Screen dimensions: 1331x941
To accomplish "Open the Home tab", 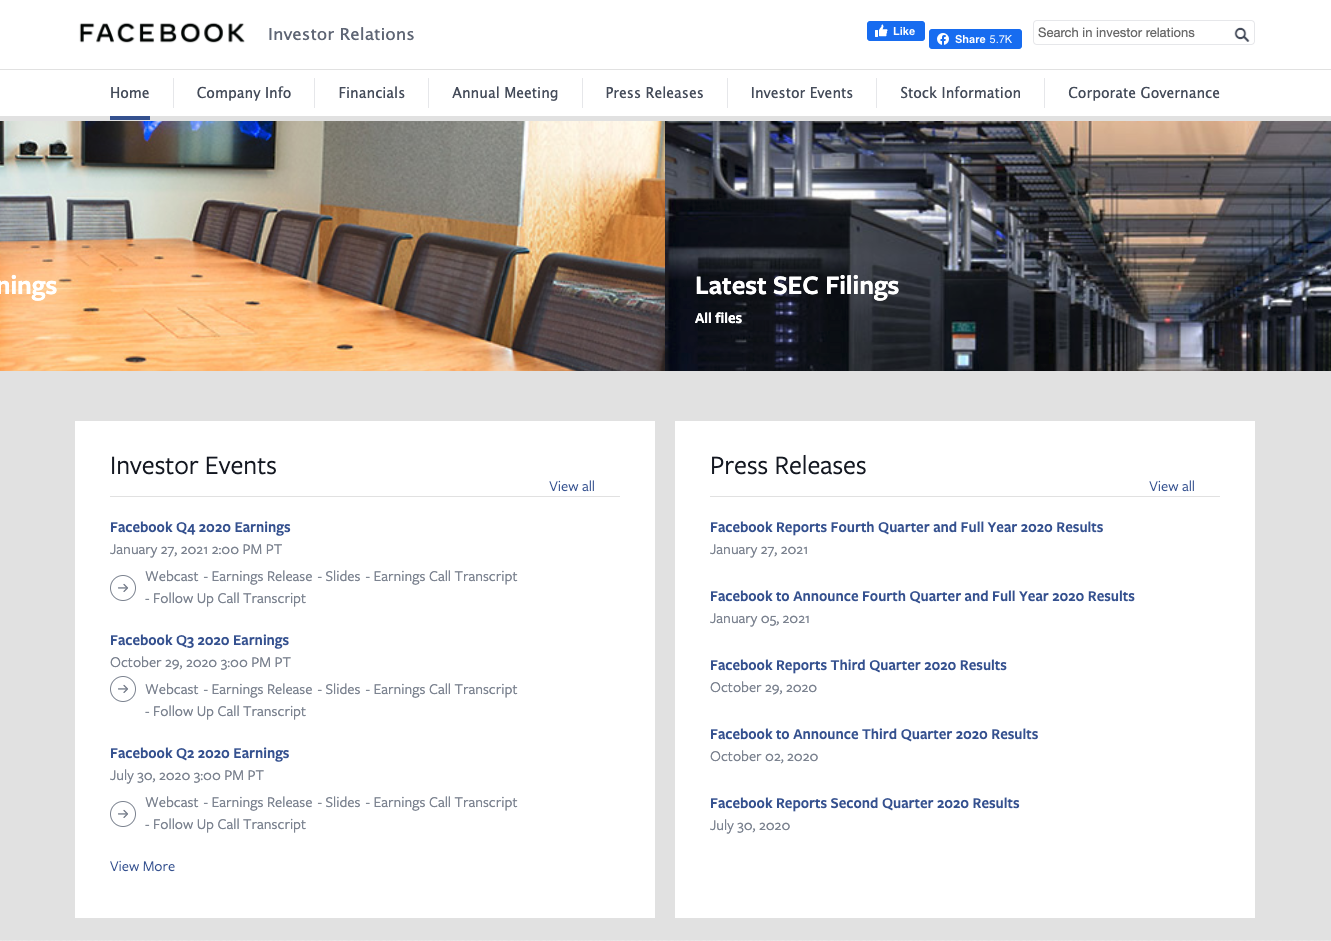I will (x=130, y=93).
